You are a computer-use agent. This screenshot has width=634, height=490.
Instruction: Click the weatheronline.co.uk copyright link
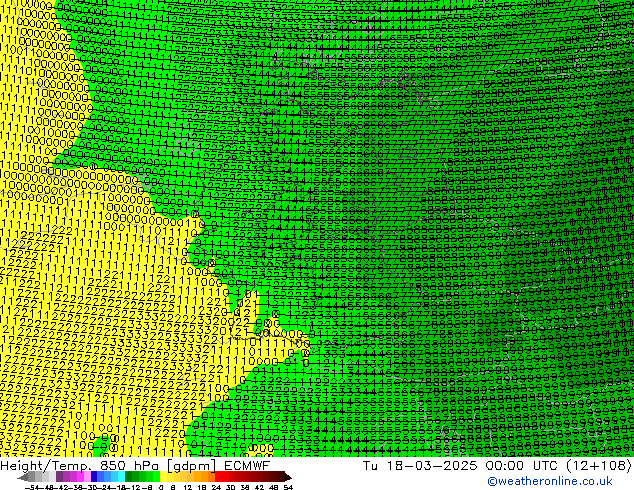549,481
